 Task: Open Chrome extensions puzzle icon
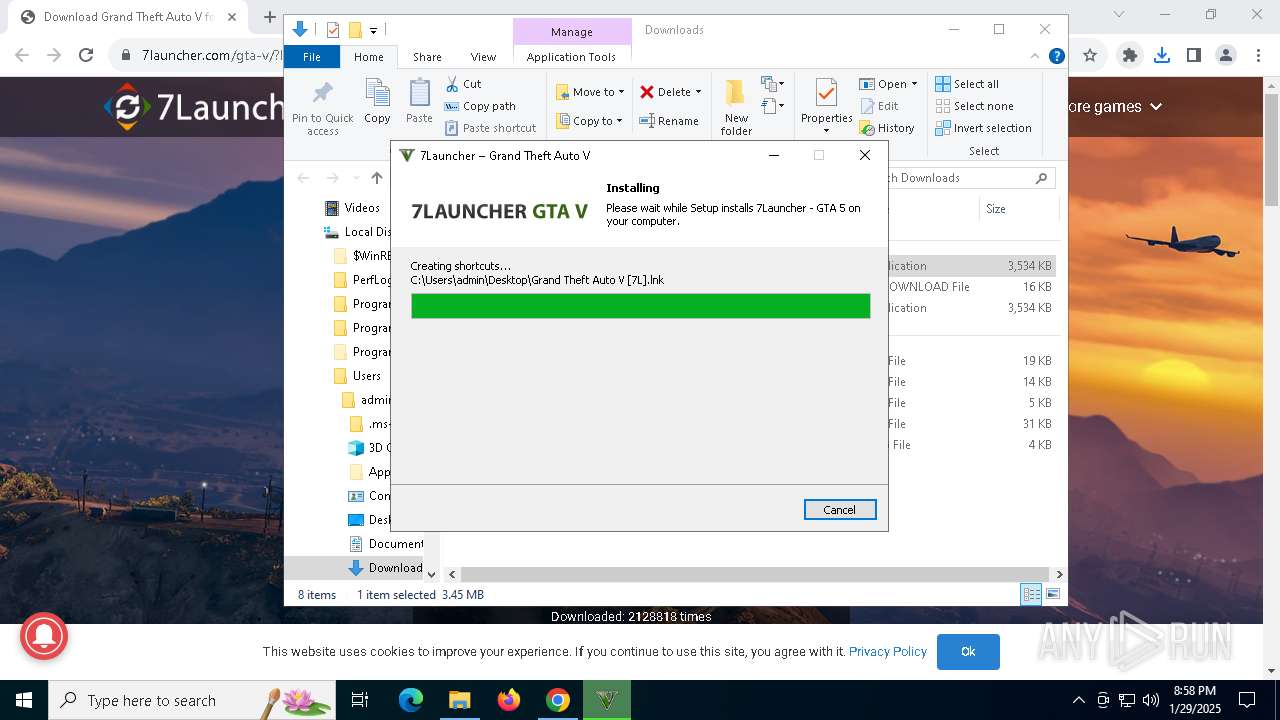[x=1130, y=55]
